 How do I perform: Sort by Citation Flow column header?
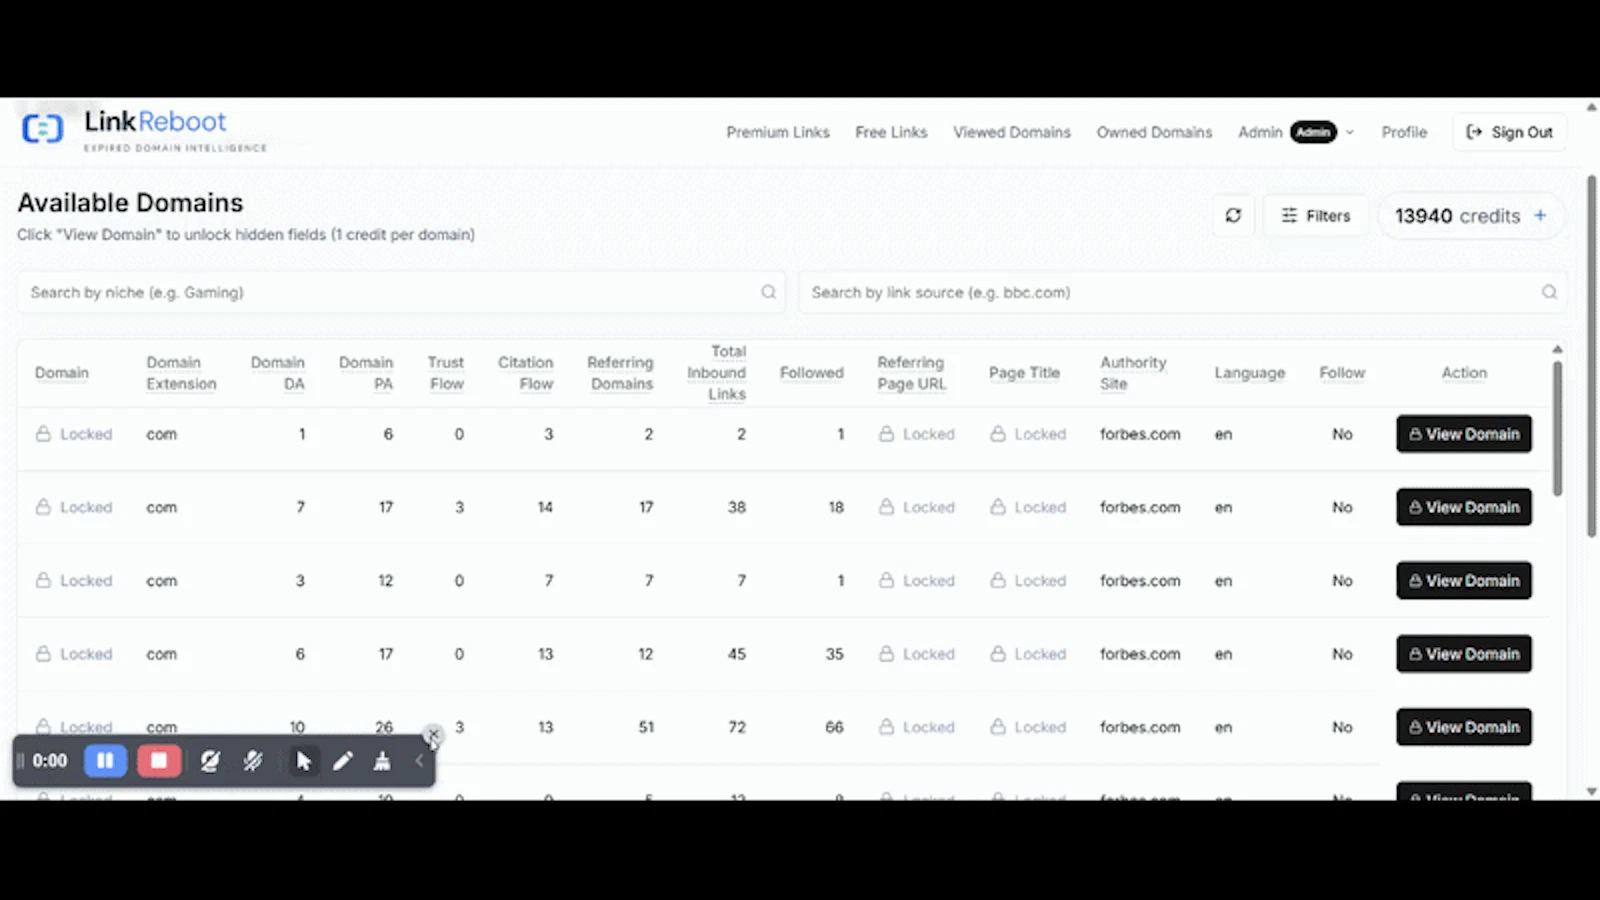526,373
